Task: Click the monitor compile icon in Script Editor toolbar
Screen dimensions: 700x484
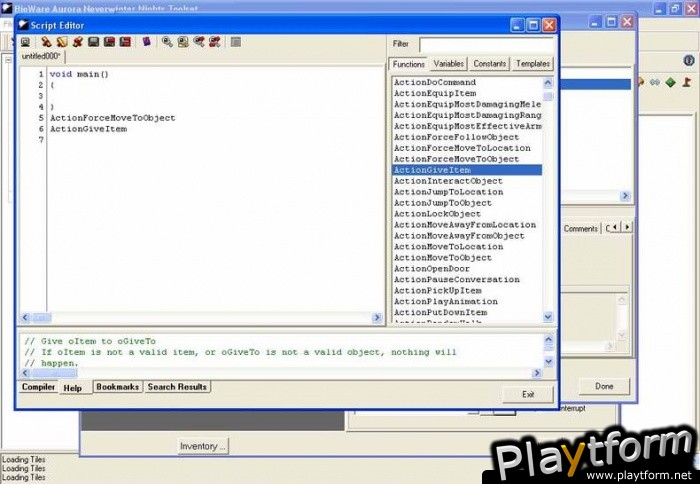Action: coord(25,42)
